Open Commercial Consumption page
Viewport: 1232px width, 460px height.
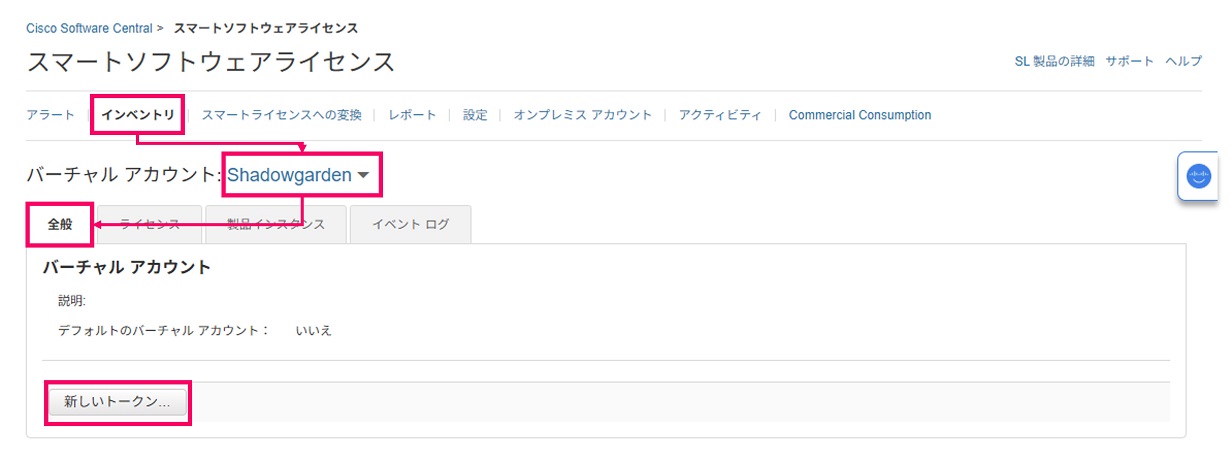860,115
